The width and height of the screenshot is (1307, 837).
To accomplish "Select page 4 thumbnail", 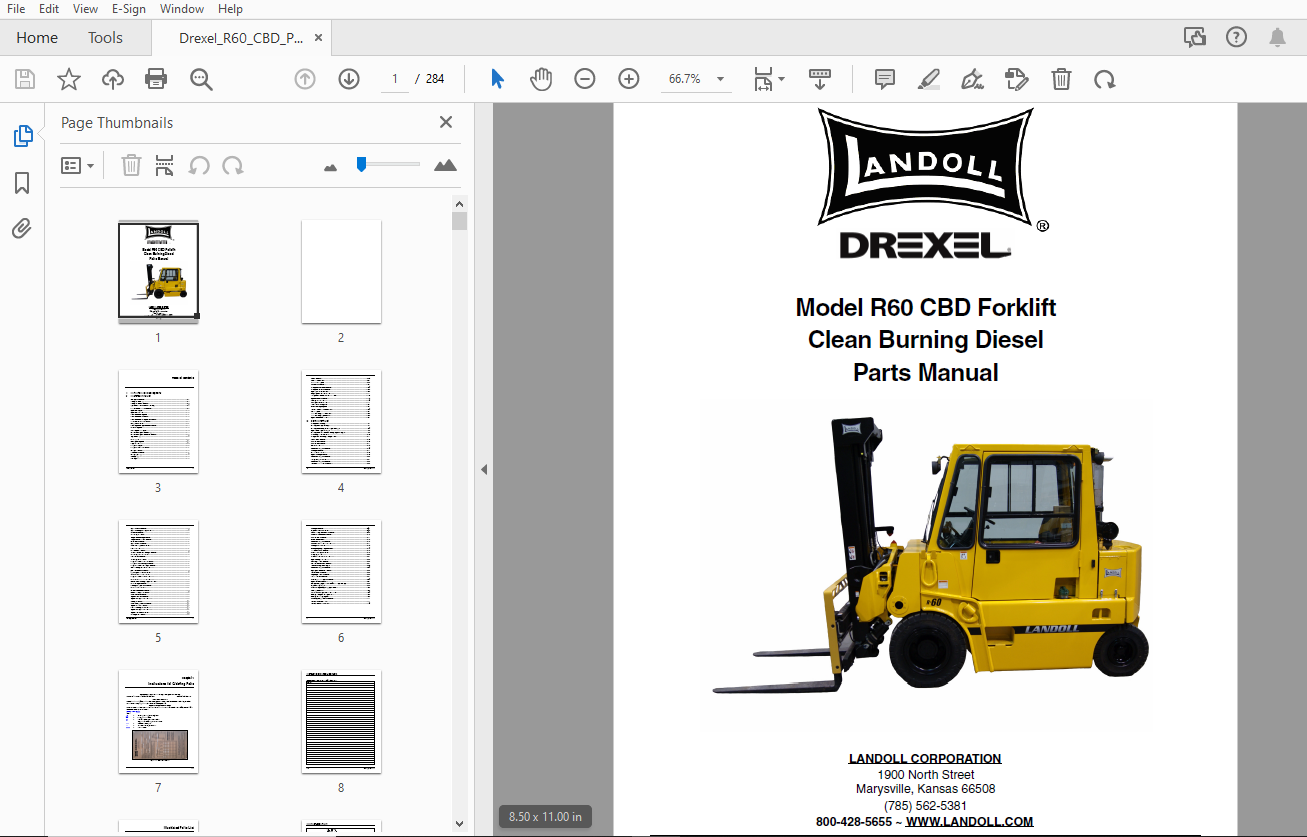I will [x=341, y=421].
